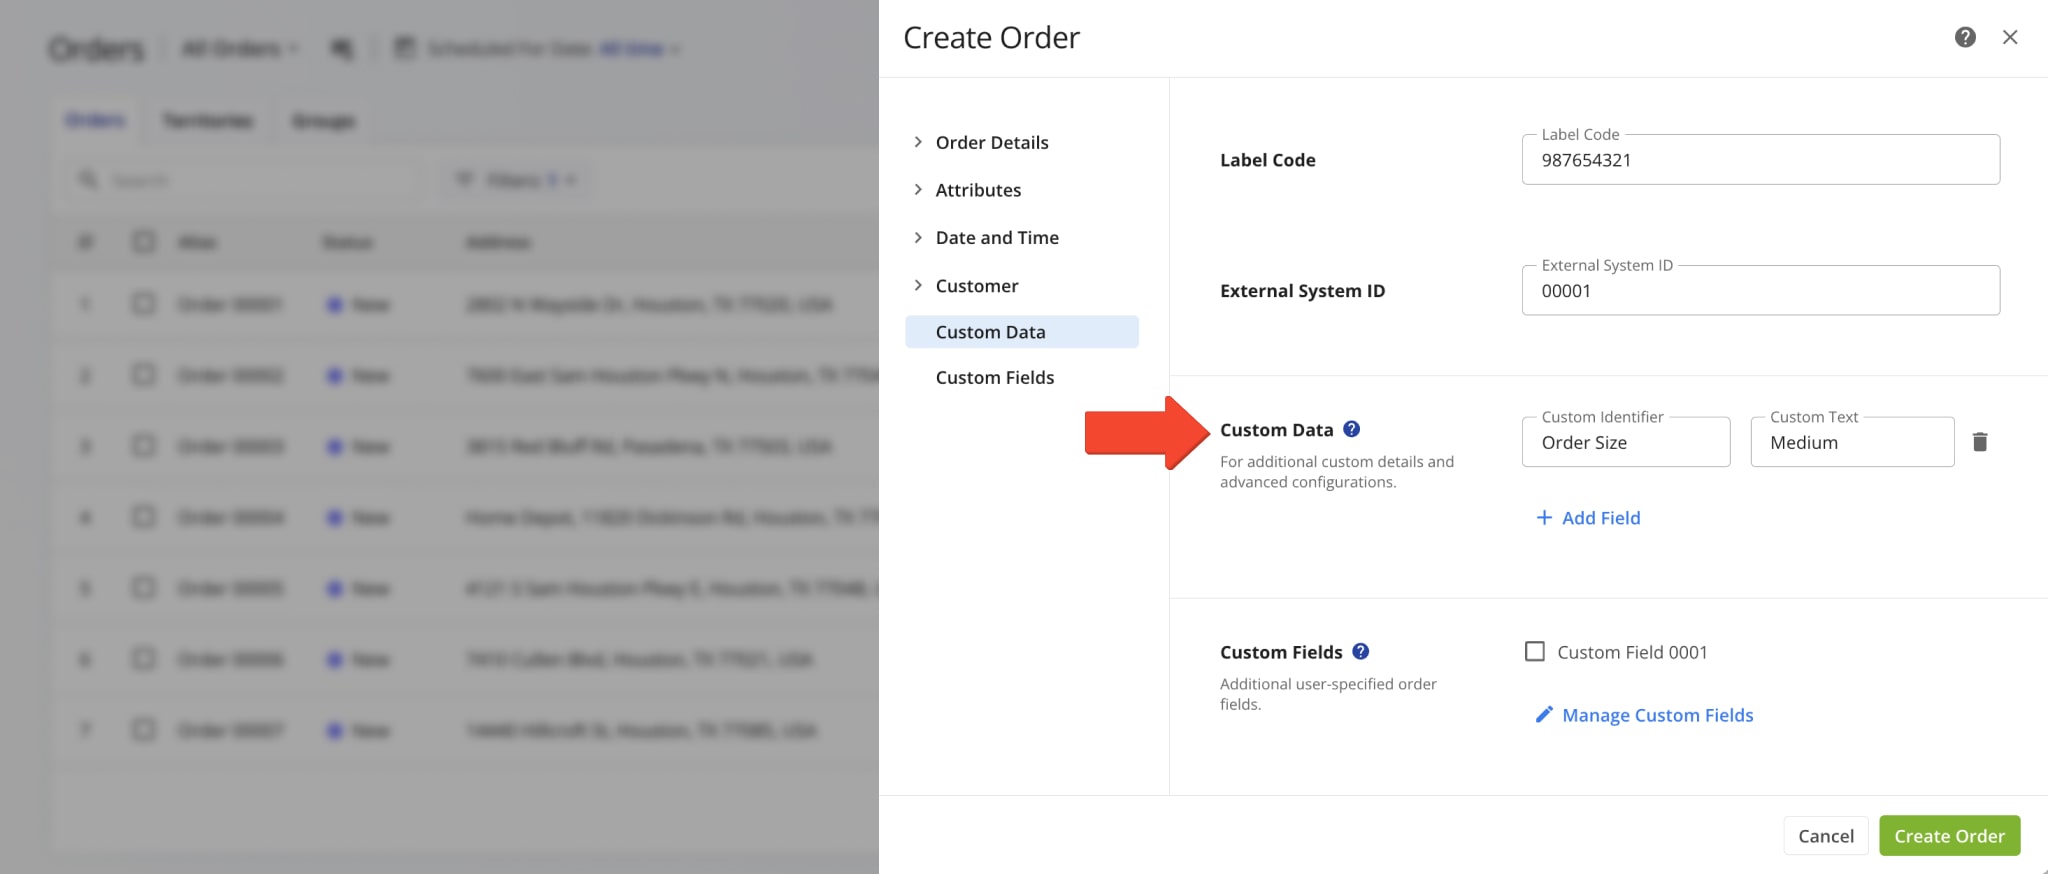This screenshot has height=874, width=2048.
Task: Click the Custom Data help tooltip icon
Action: (x=1351, y=429)
